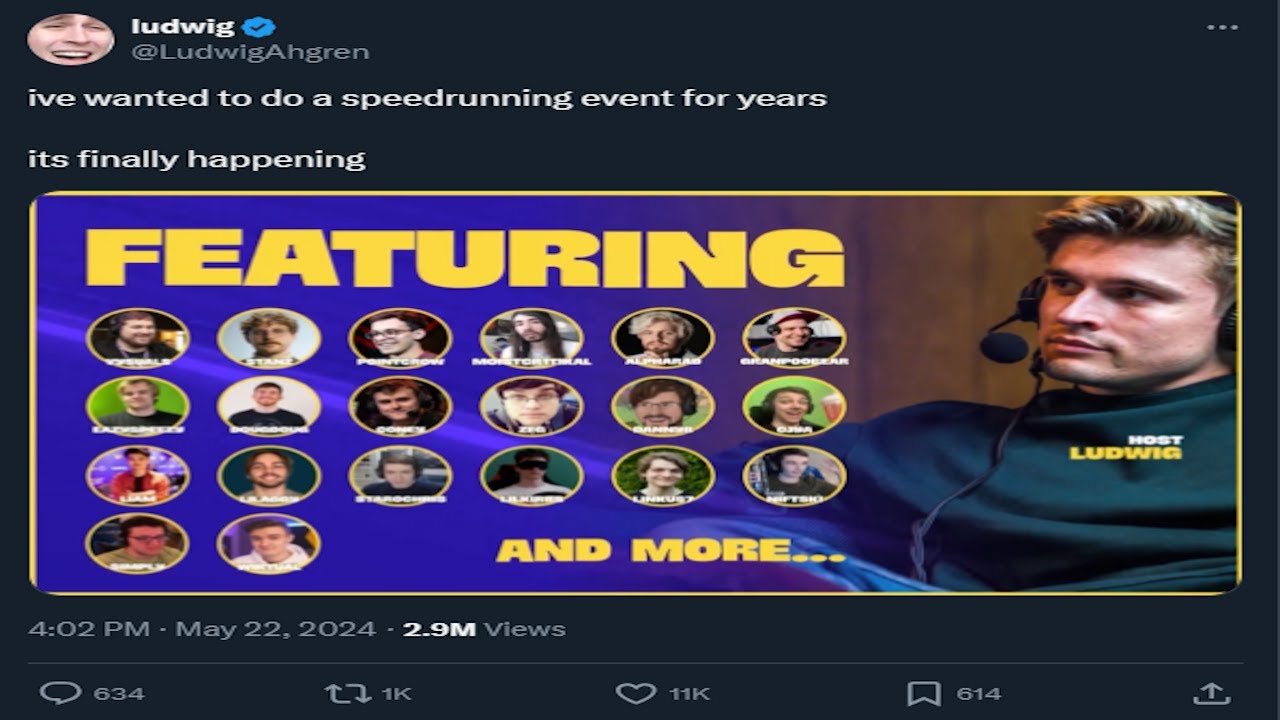
Task: Like the tweet with heart icon
Action: point(635,693)
